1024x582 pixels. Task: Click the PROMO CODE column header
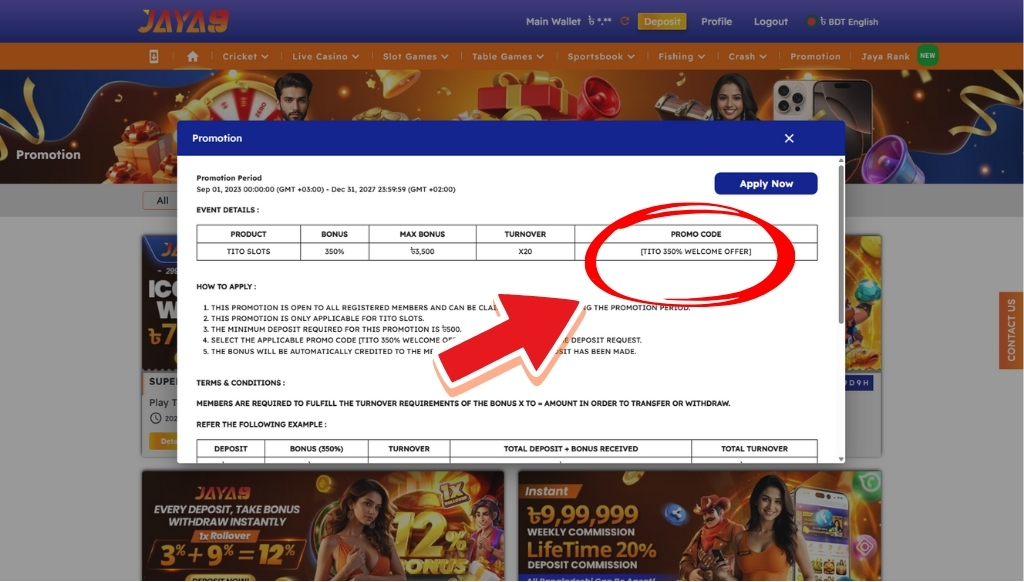pos(696,234)
